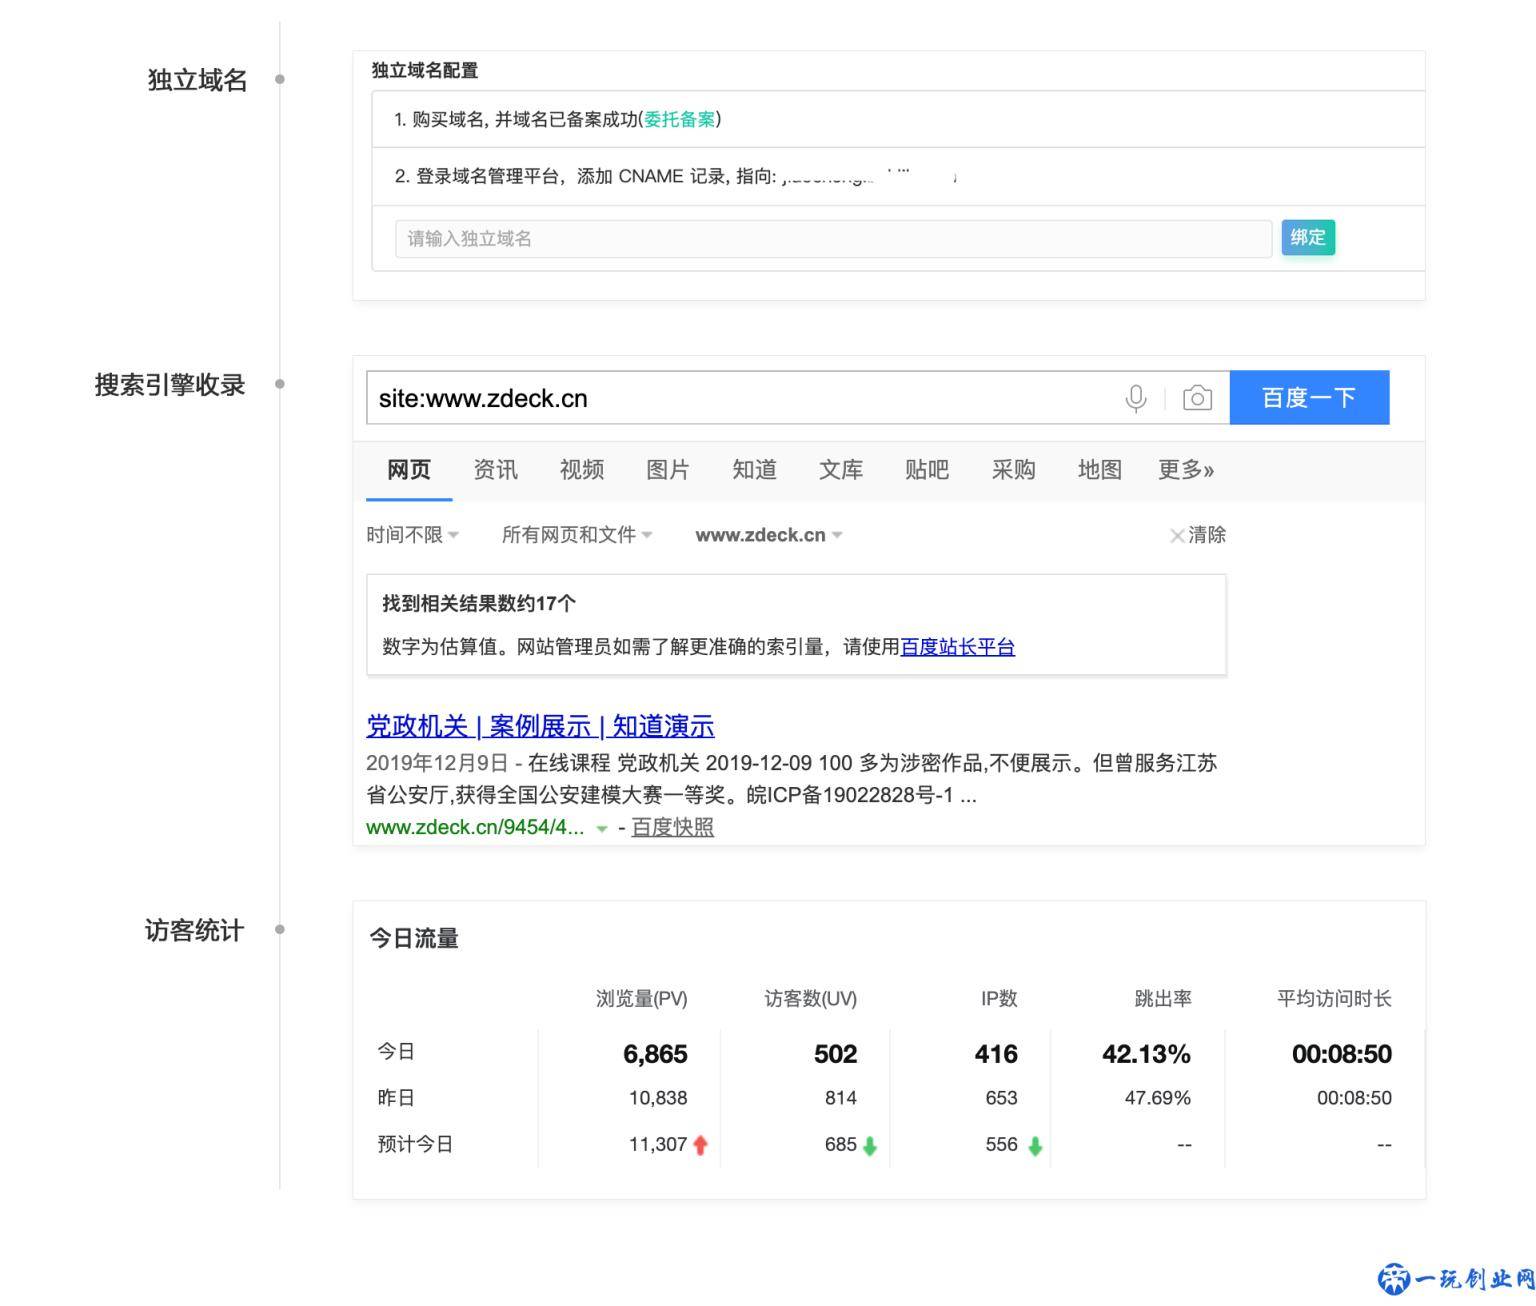Click today's PV value 6,865
This screenshot has width=1536, height=1306.
coord(655,1054)
